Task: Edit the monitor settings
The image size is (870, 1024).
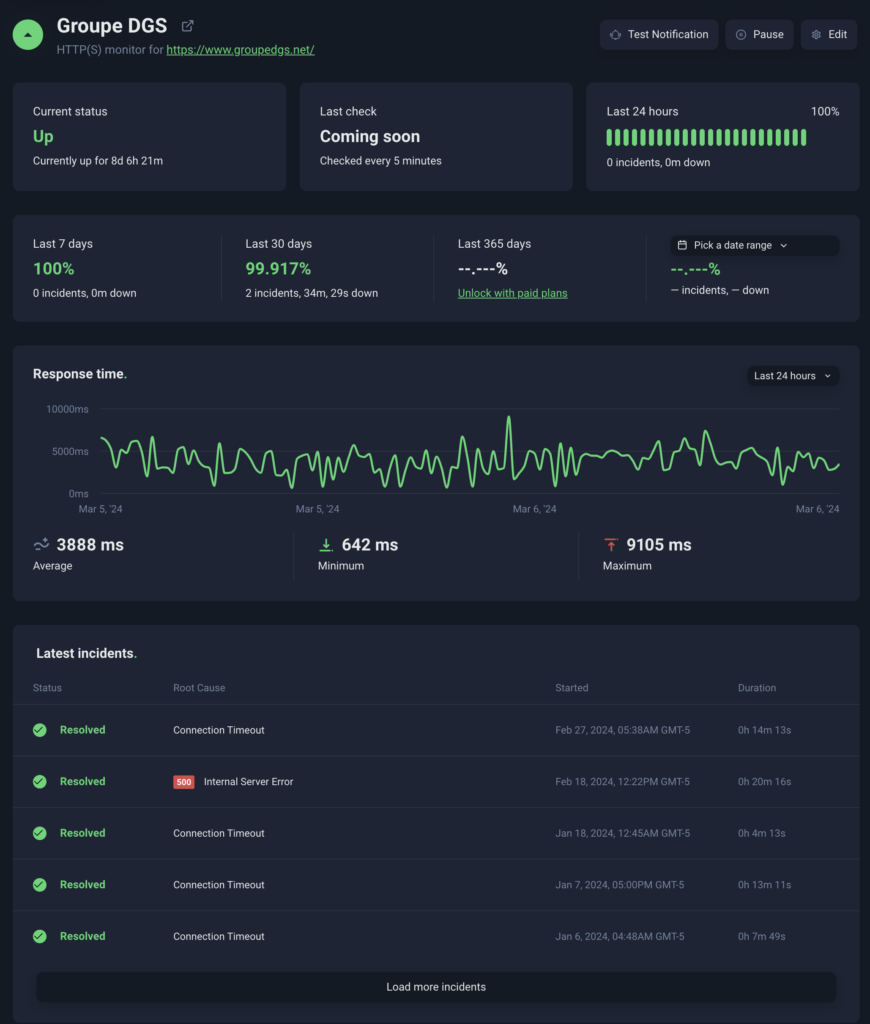Action: (828, 34)
